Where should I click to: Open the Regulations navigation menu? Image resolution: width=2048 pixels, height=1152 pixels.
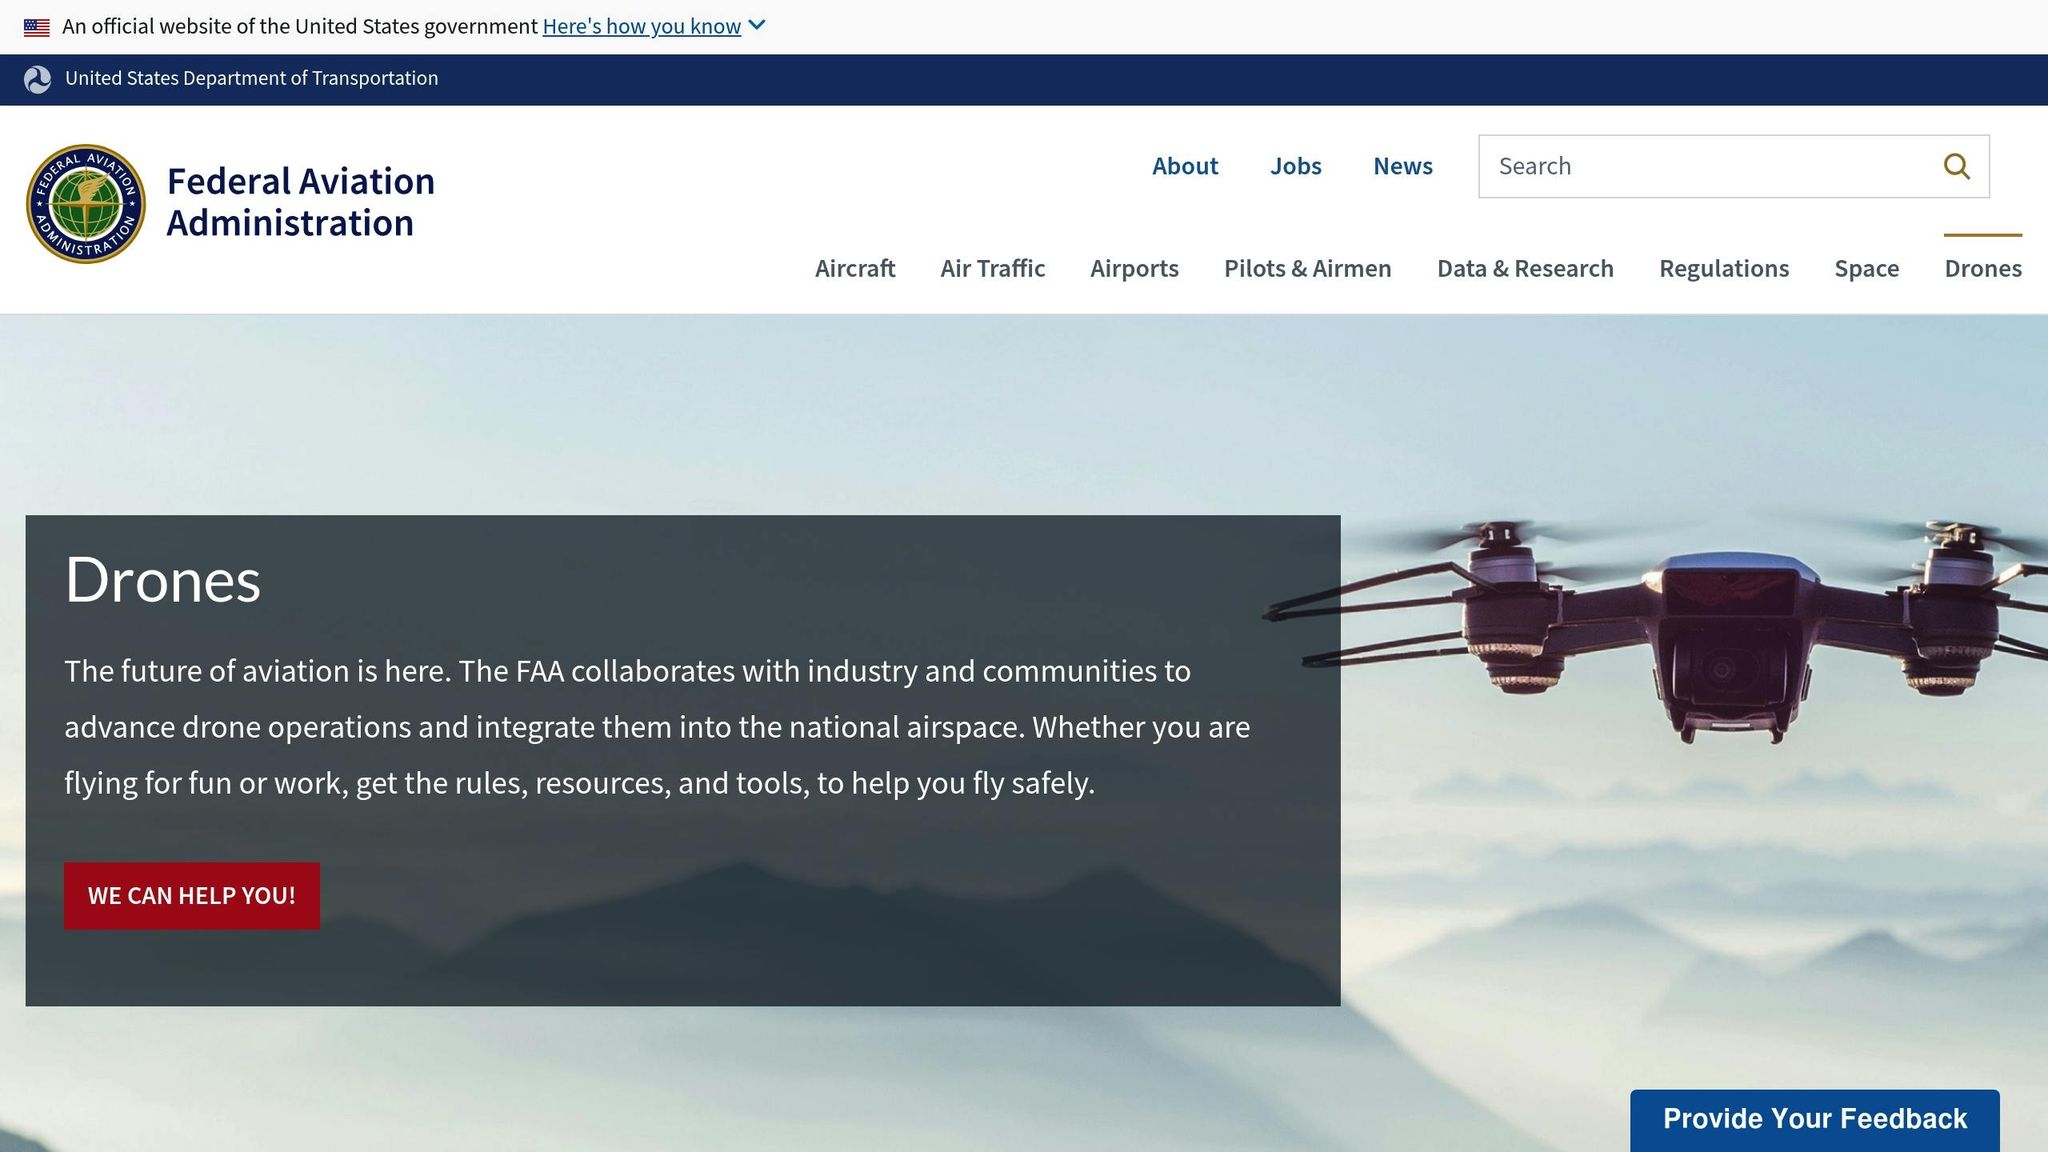pyautogui.click(x=1724, y=268)
